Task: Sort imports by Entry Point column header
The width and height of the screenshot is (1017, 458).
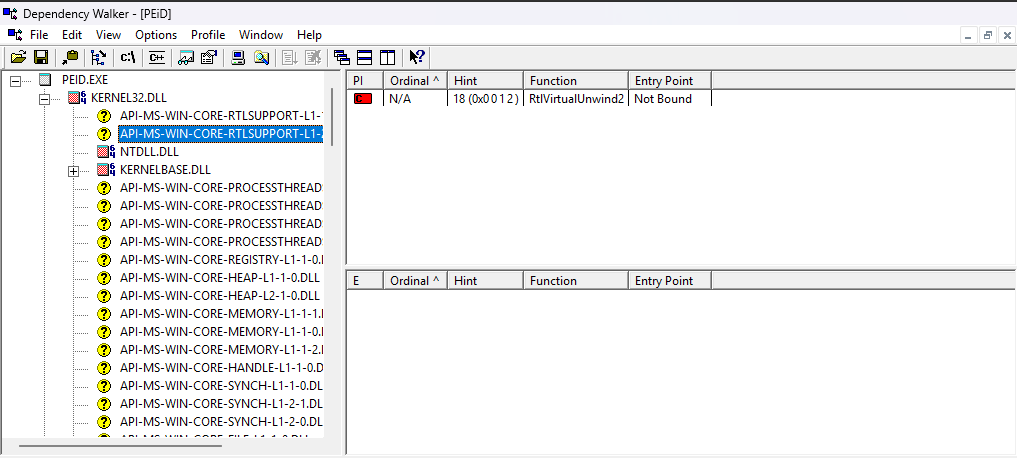Action: 670,80
